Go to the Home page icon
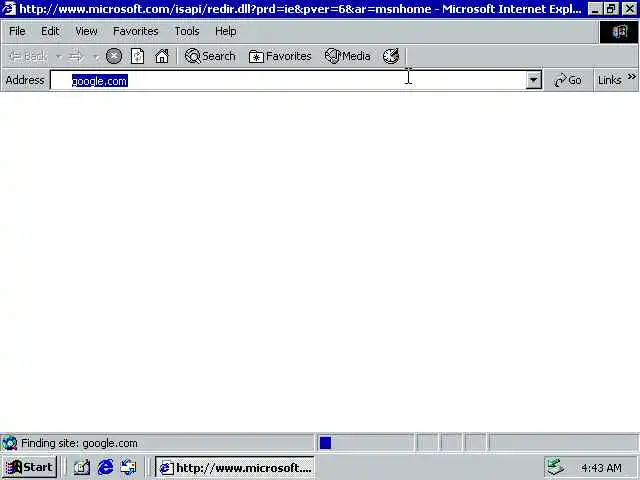 162,56
